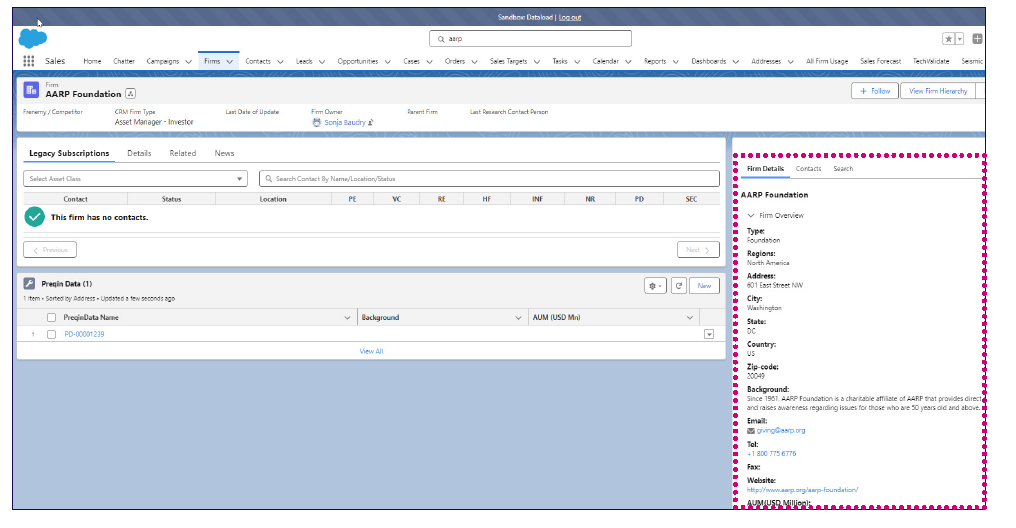Image resolution: width=1016 pixels, height=528 pixels.
Task: Go to the Home nav tab
Action: coord(92,61)
